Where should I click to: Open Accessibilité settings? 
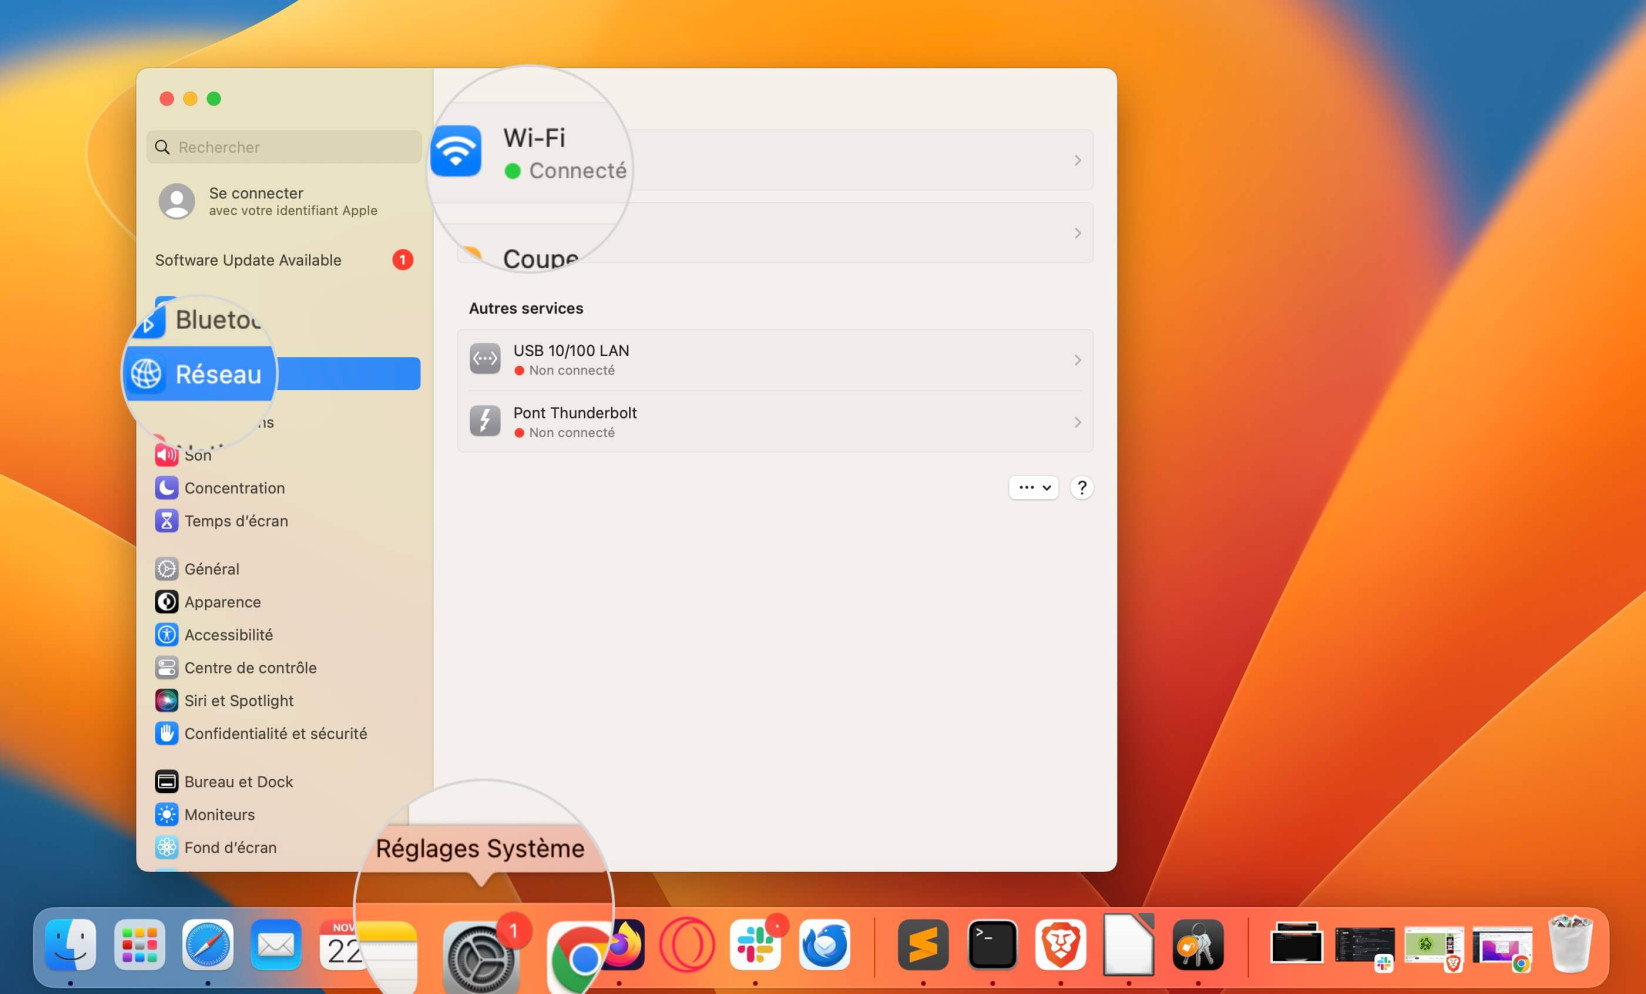(214, 635)
